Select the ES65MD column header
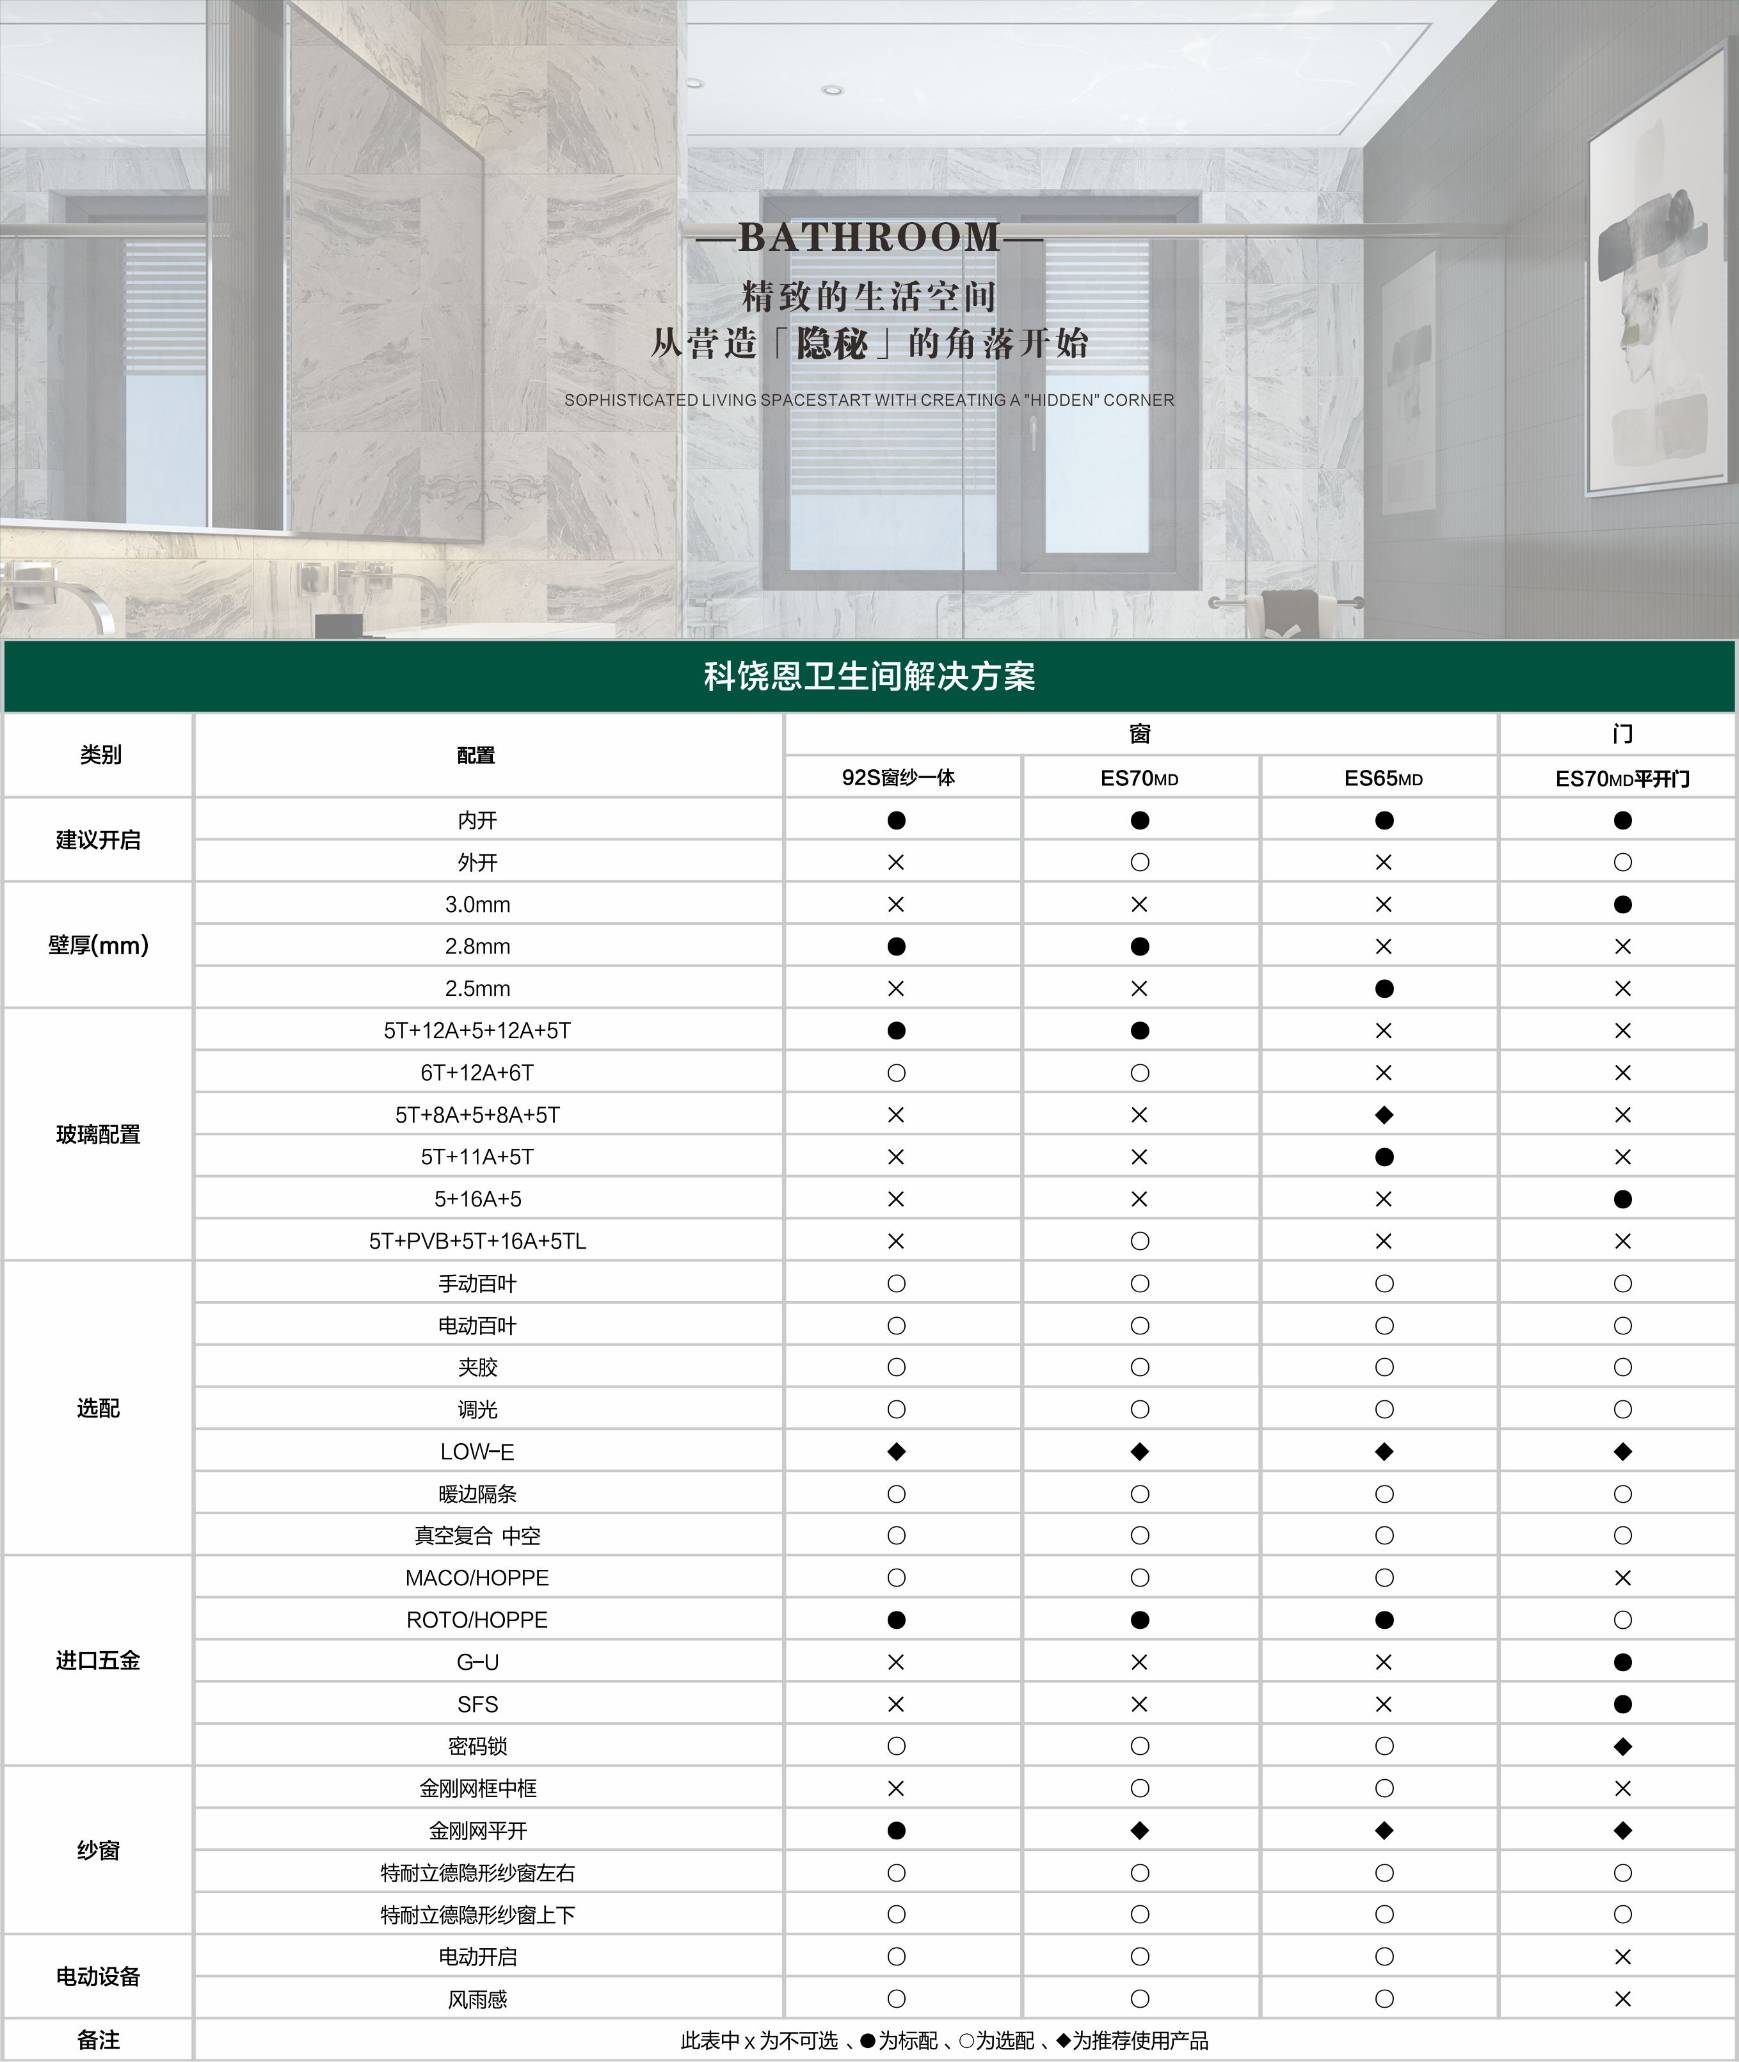 pyautogui.click(x=1383, y=778)
